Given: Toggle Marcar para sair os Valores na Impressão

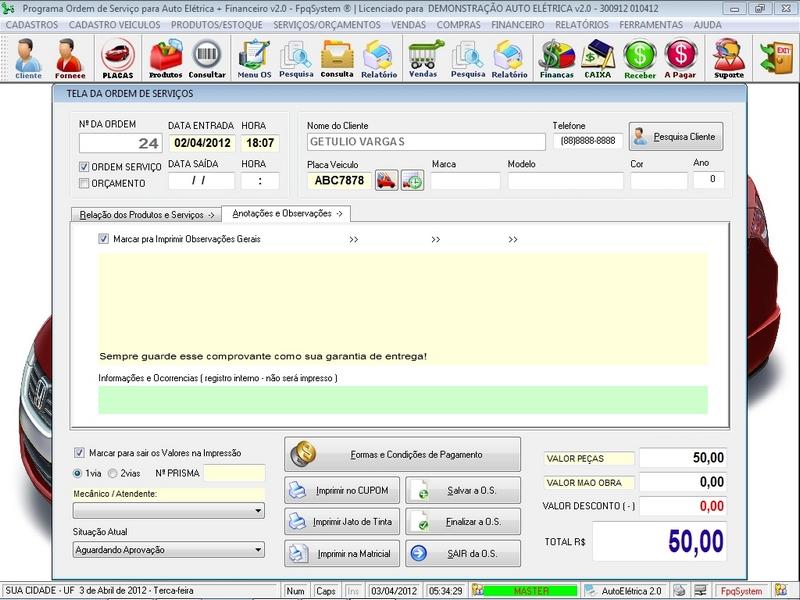Looking at the screenshot, I should [79, 453].
